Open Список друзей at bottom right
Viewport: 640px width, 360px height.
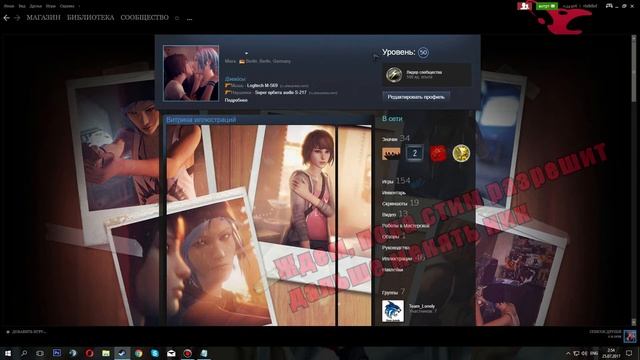[x=605, y=332]
